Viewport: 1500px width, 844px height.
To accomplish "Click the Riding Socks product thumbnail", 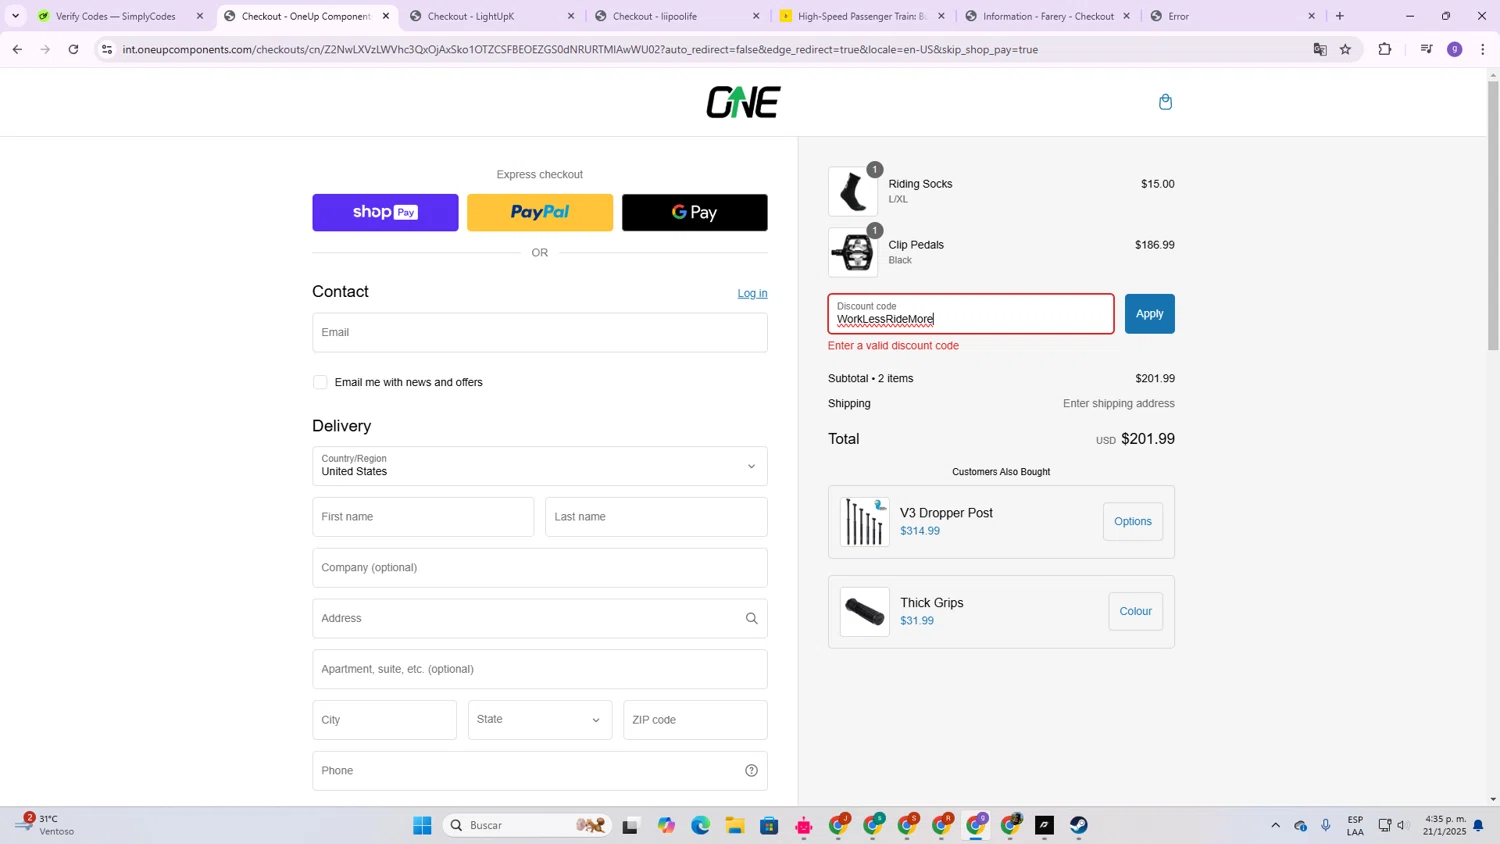I will tap(853, 192).
